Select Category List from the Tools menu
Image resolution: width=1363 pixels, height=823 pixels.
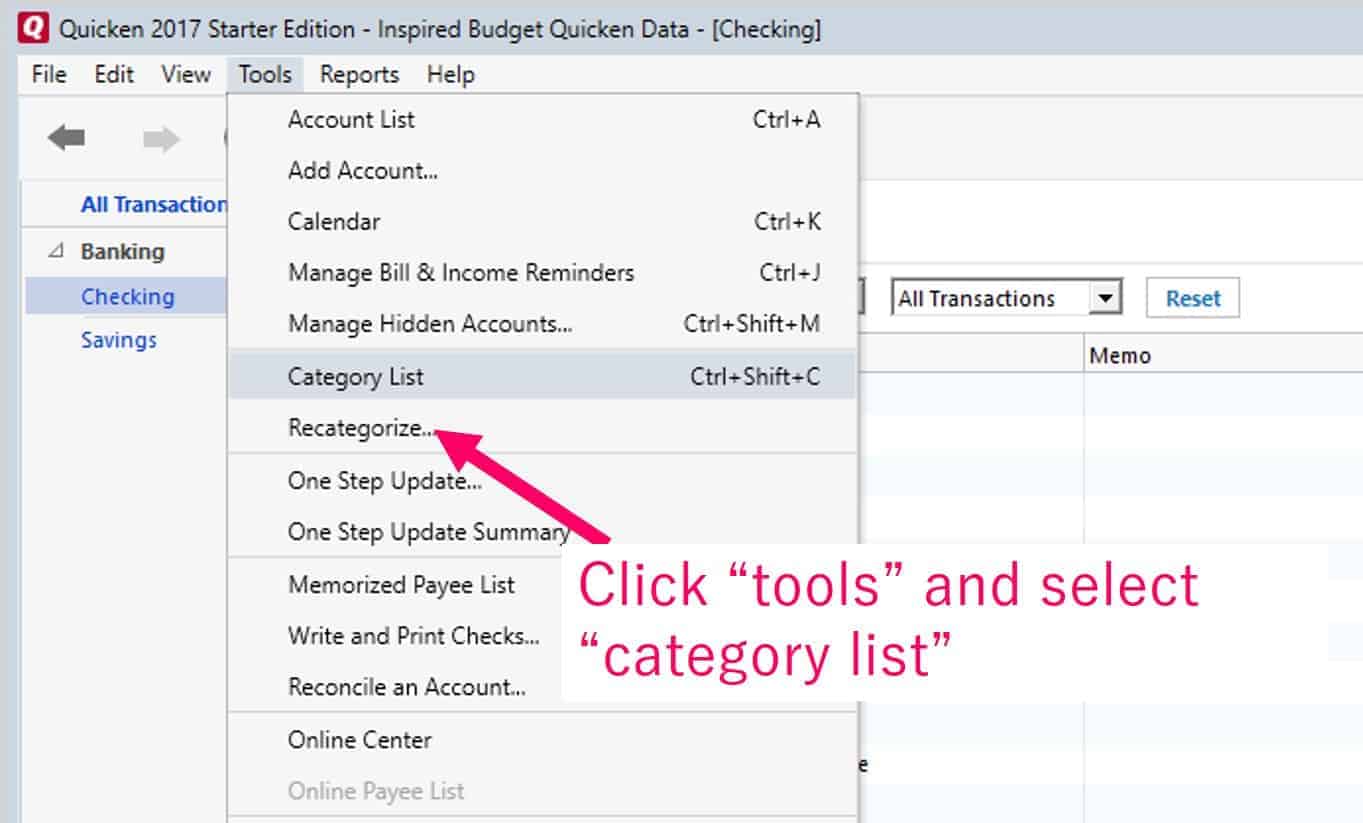tap(355, 376)
